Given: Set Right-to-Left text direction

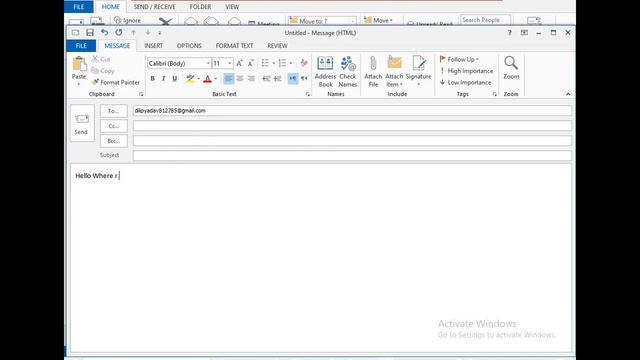Looking at the screenshot, I should (304, 78).
